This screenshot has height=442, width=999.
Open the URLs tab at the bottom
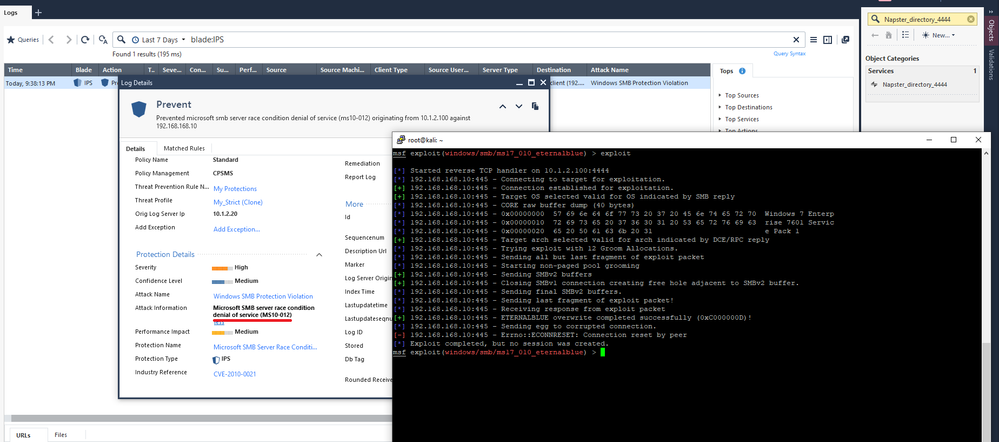23,435
